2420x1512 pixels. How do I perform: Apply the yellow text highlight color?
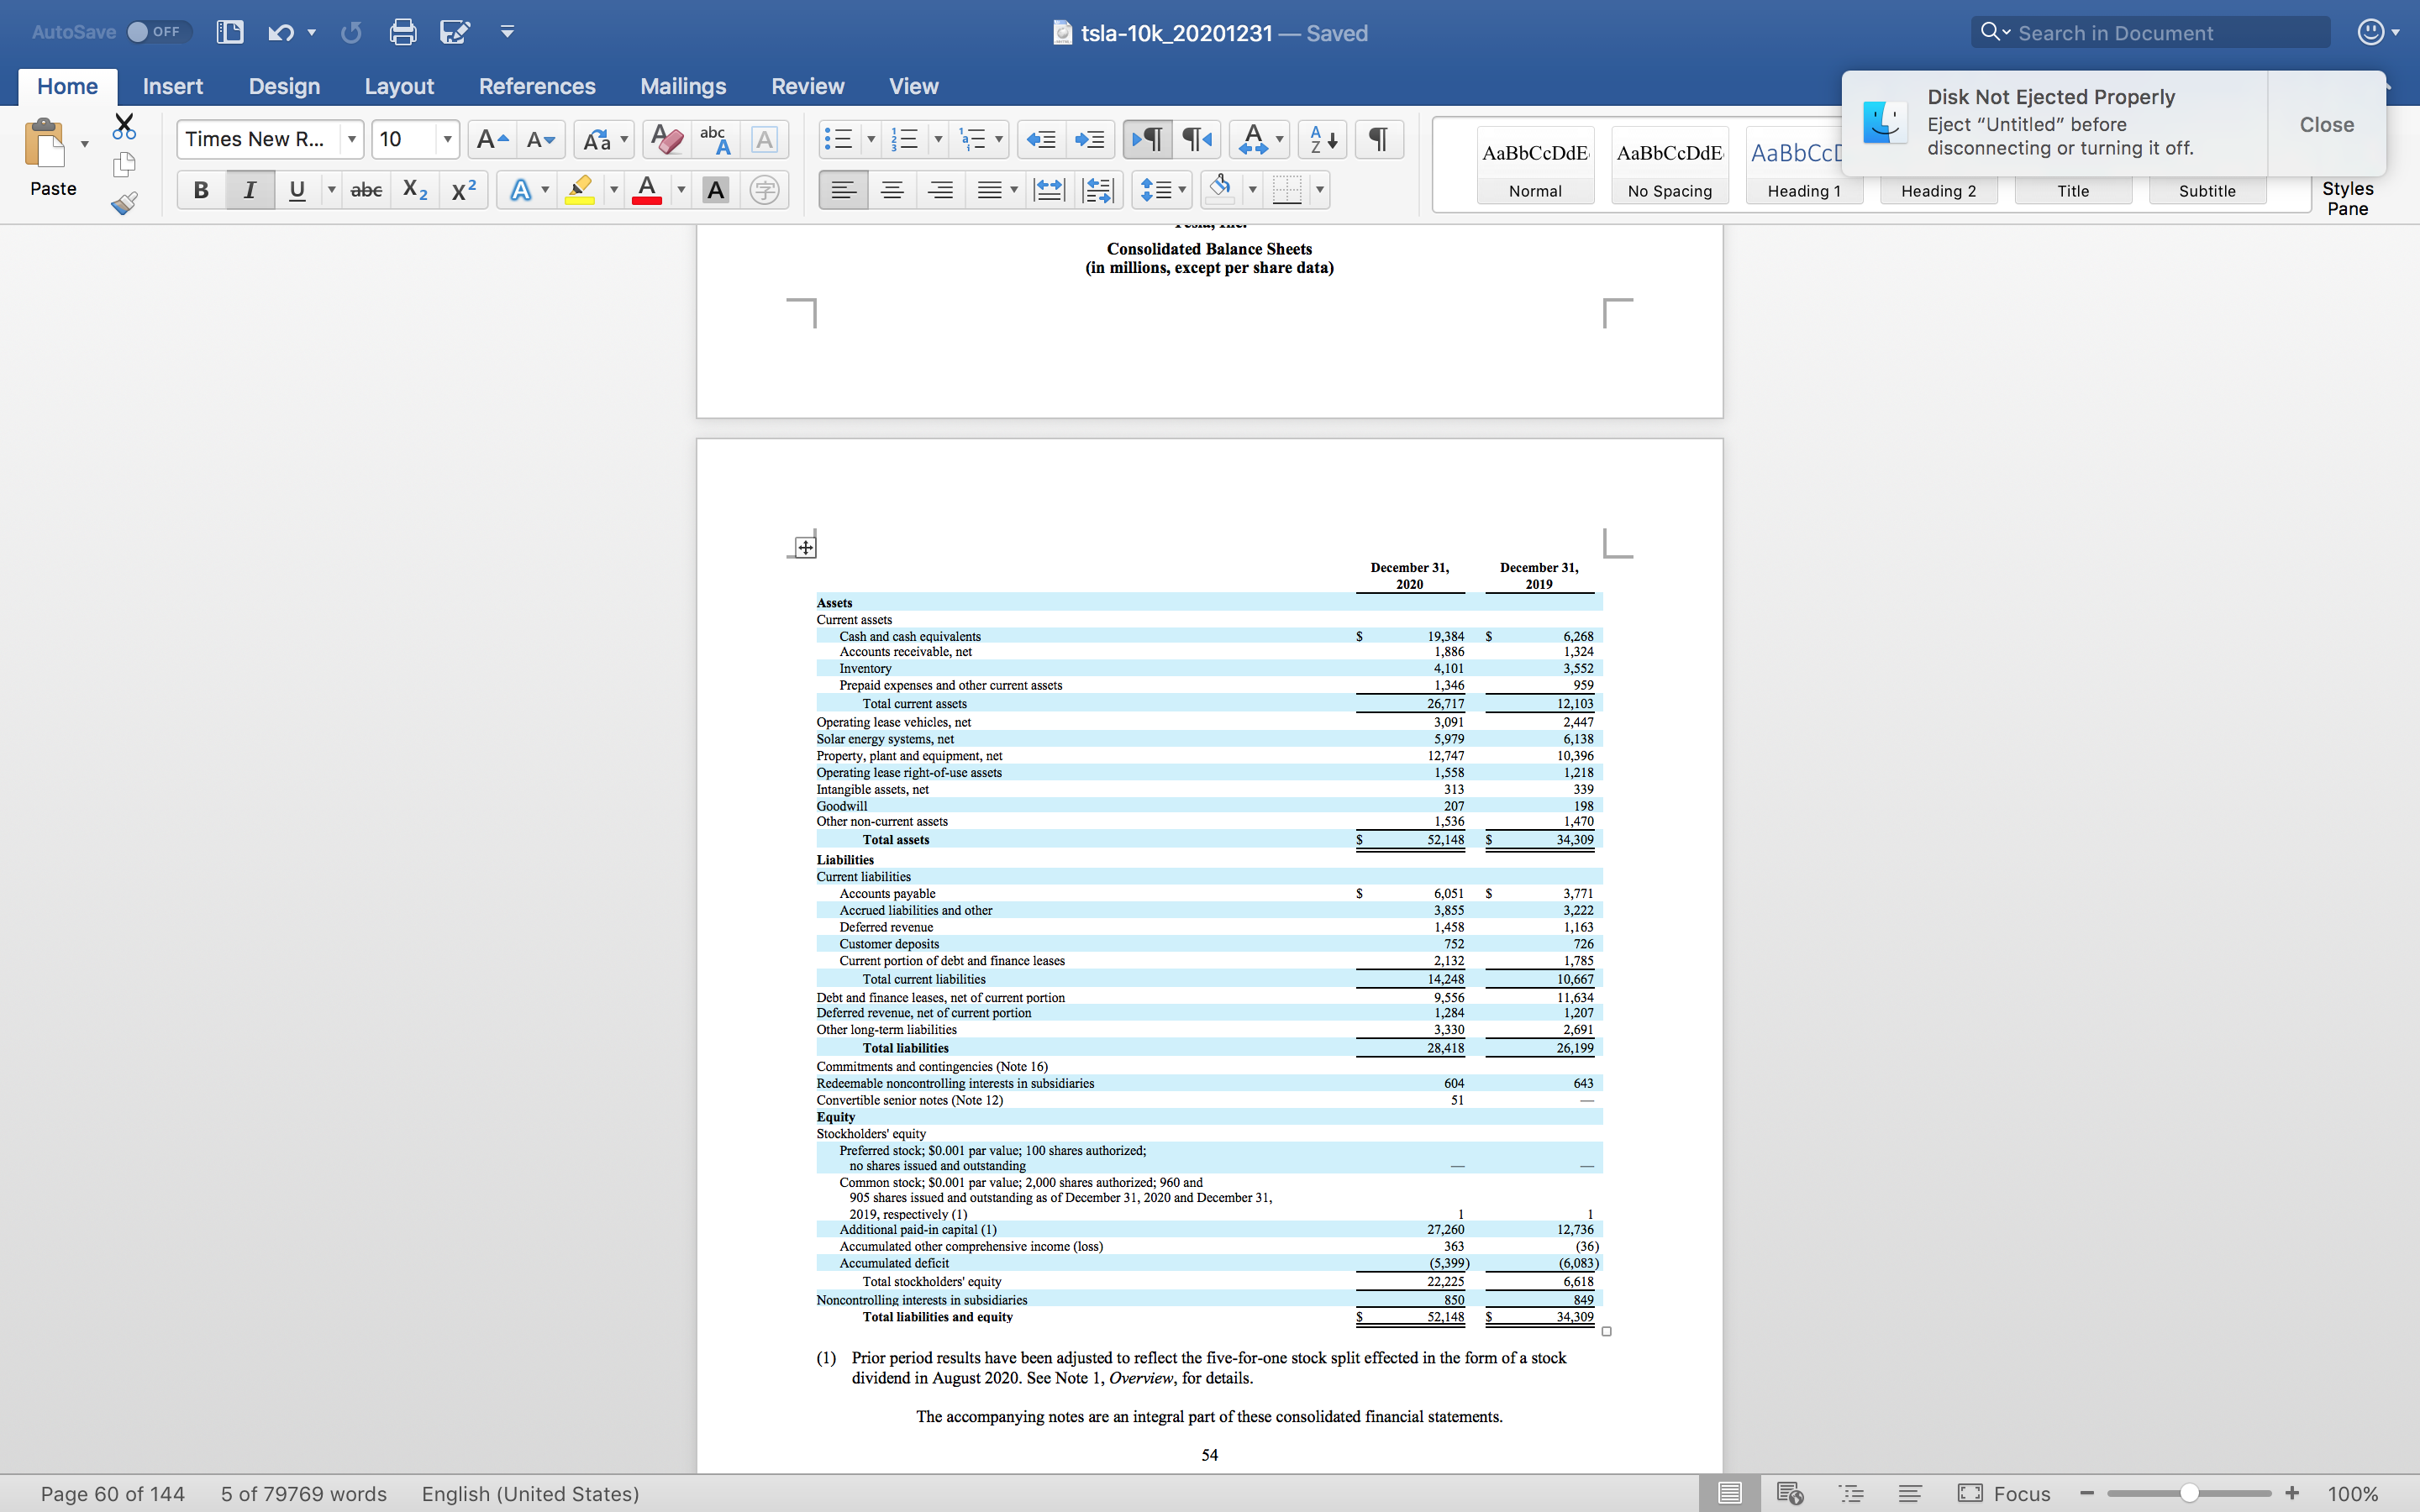click(579, 190)
